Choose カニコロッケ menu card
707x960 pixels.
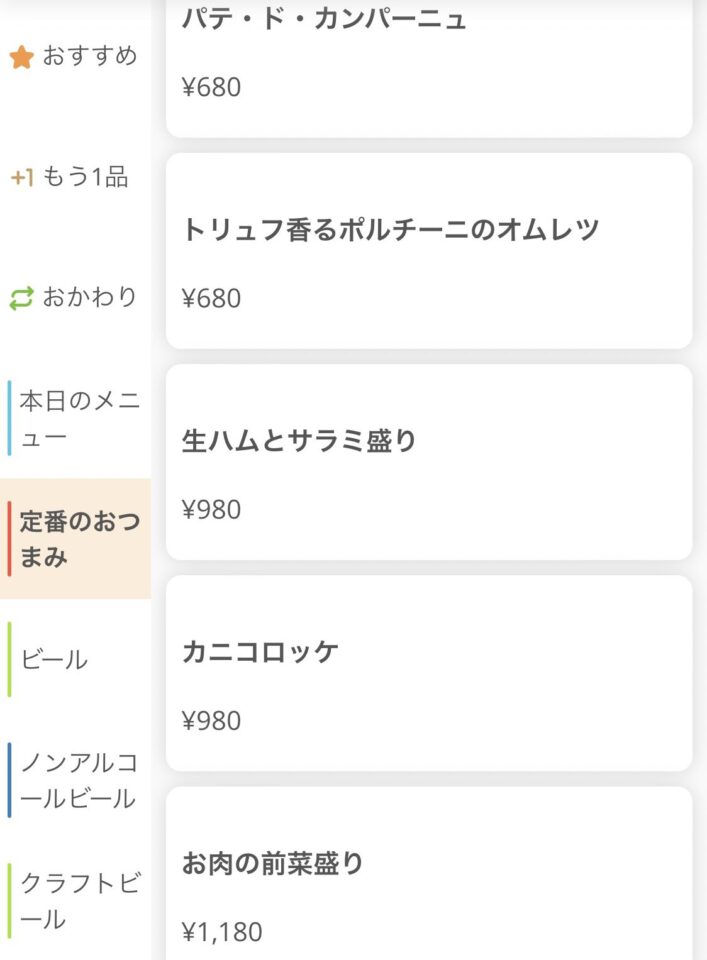click(x=429, y=673)
